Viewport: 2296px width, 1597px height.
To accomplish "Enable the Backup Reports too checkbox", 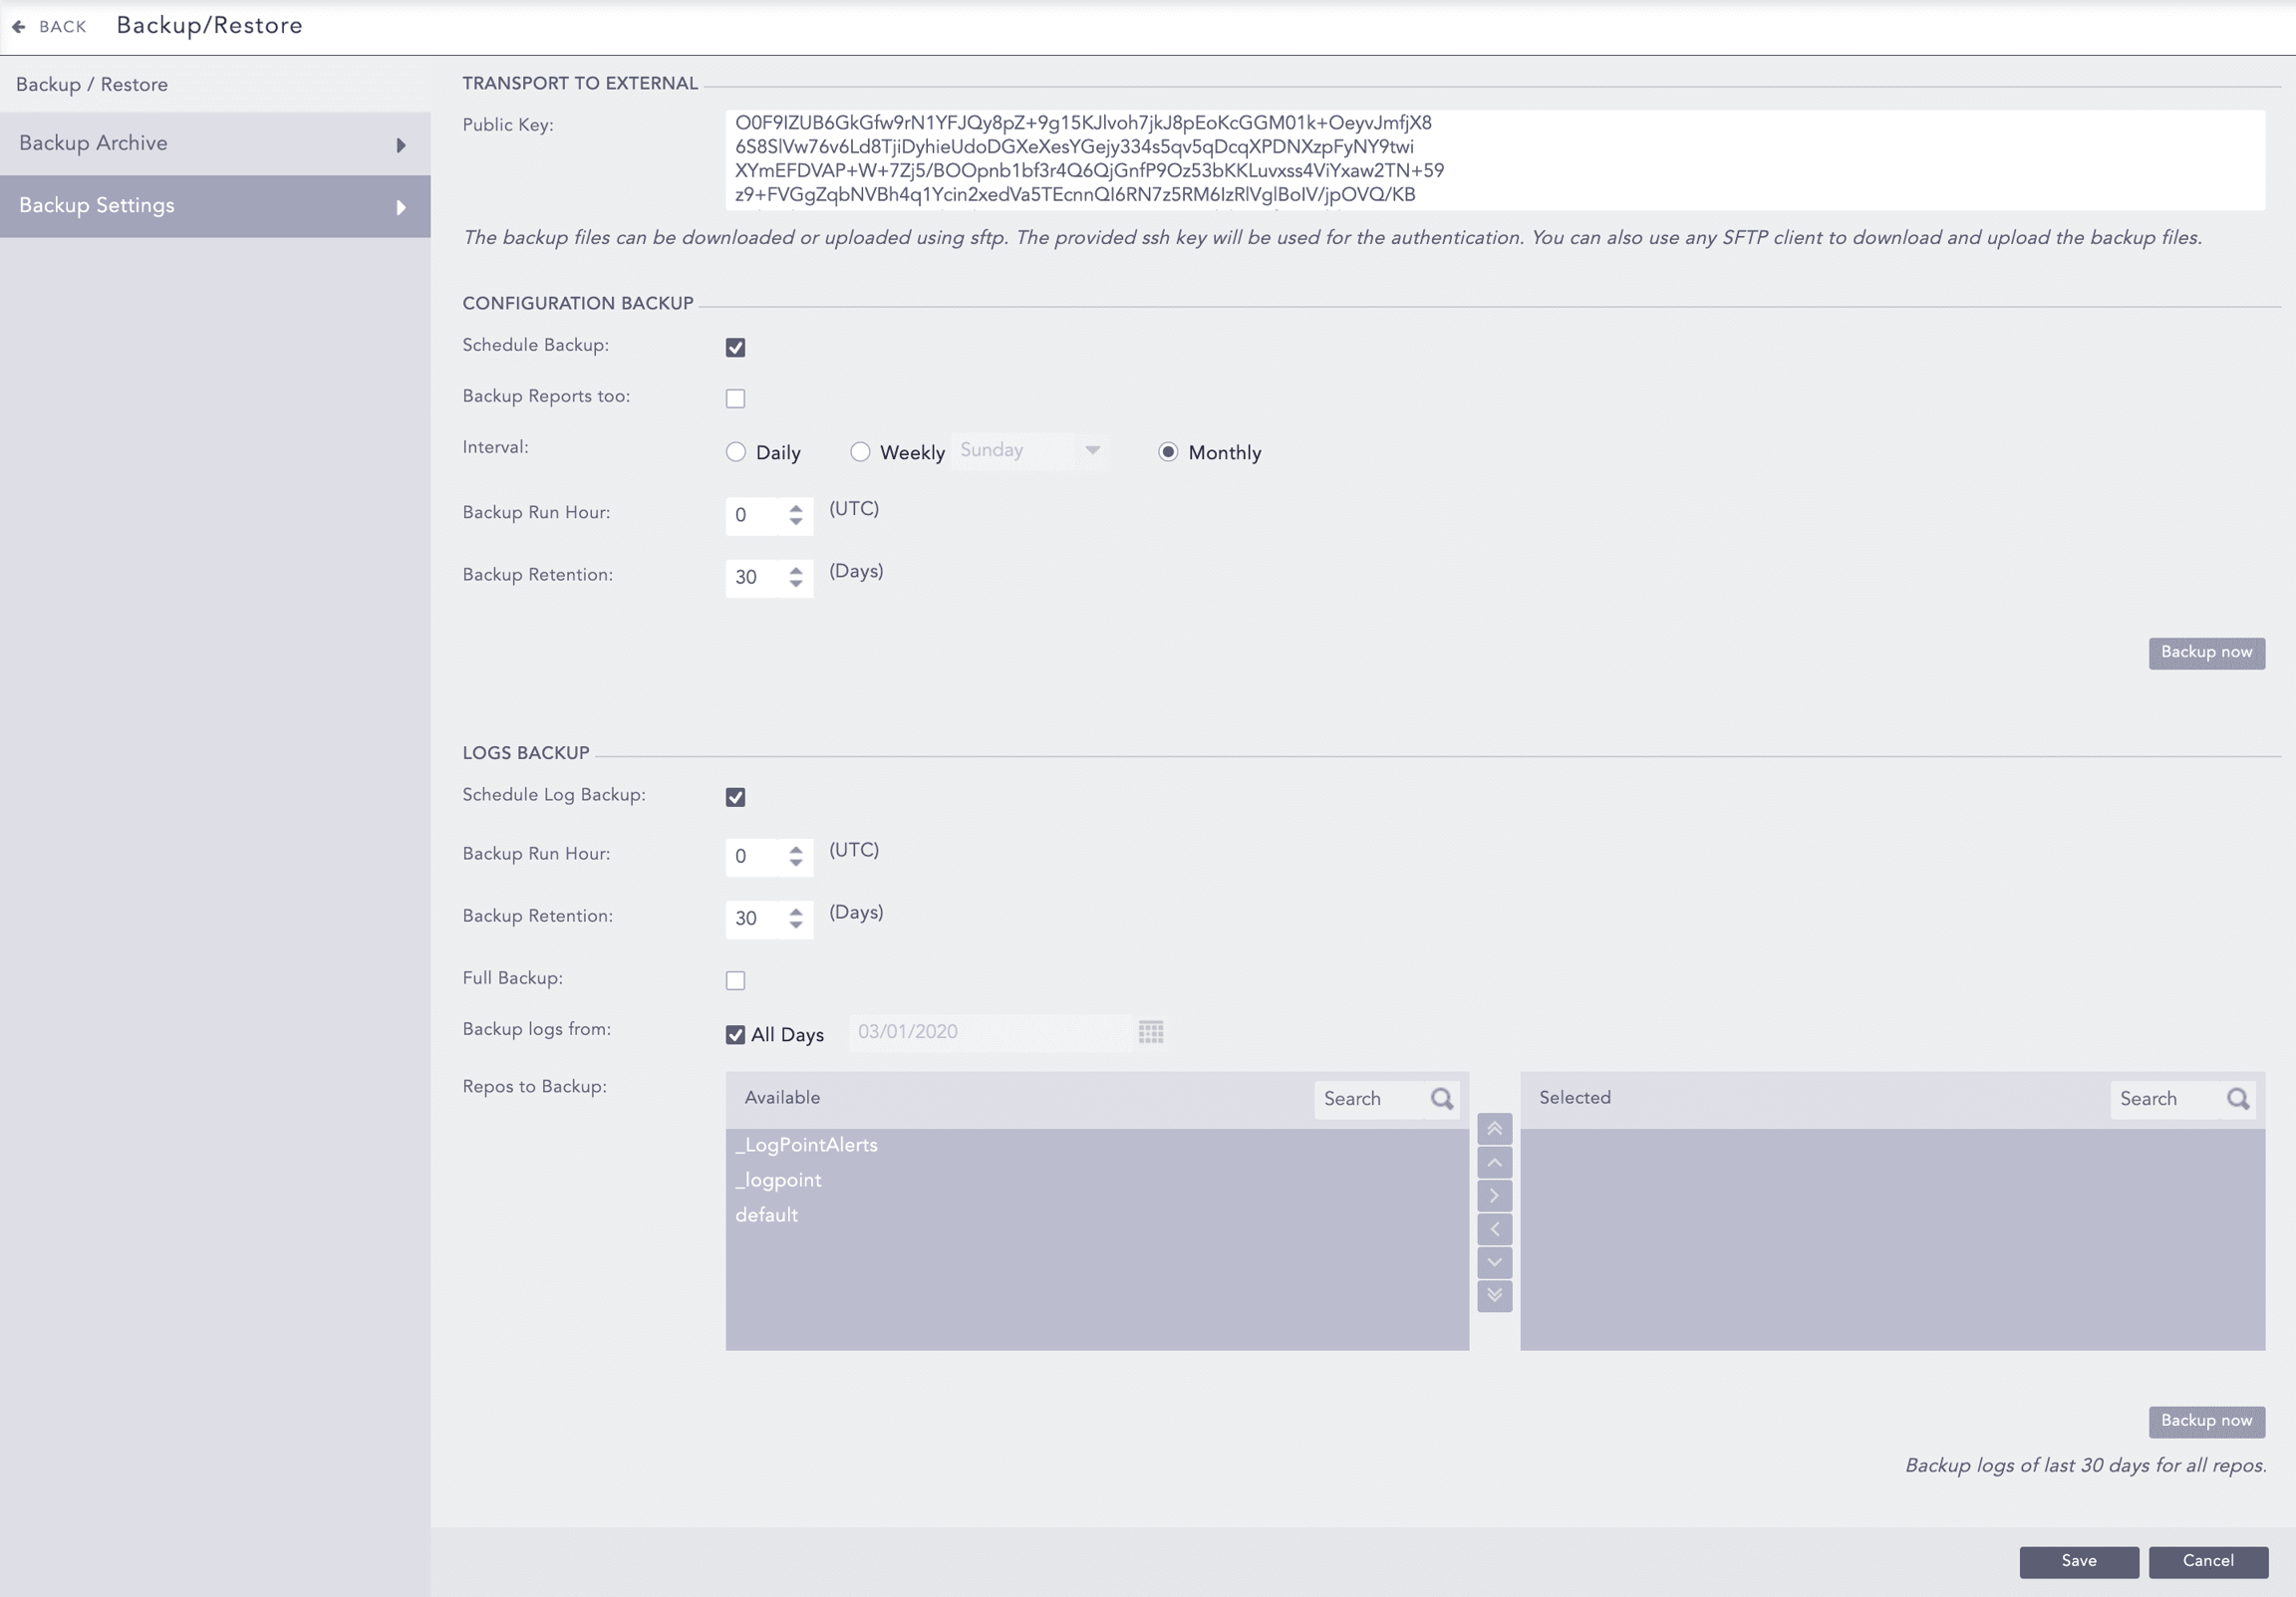I will 735,398.
